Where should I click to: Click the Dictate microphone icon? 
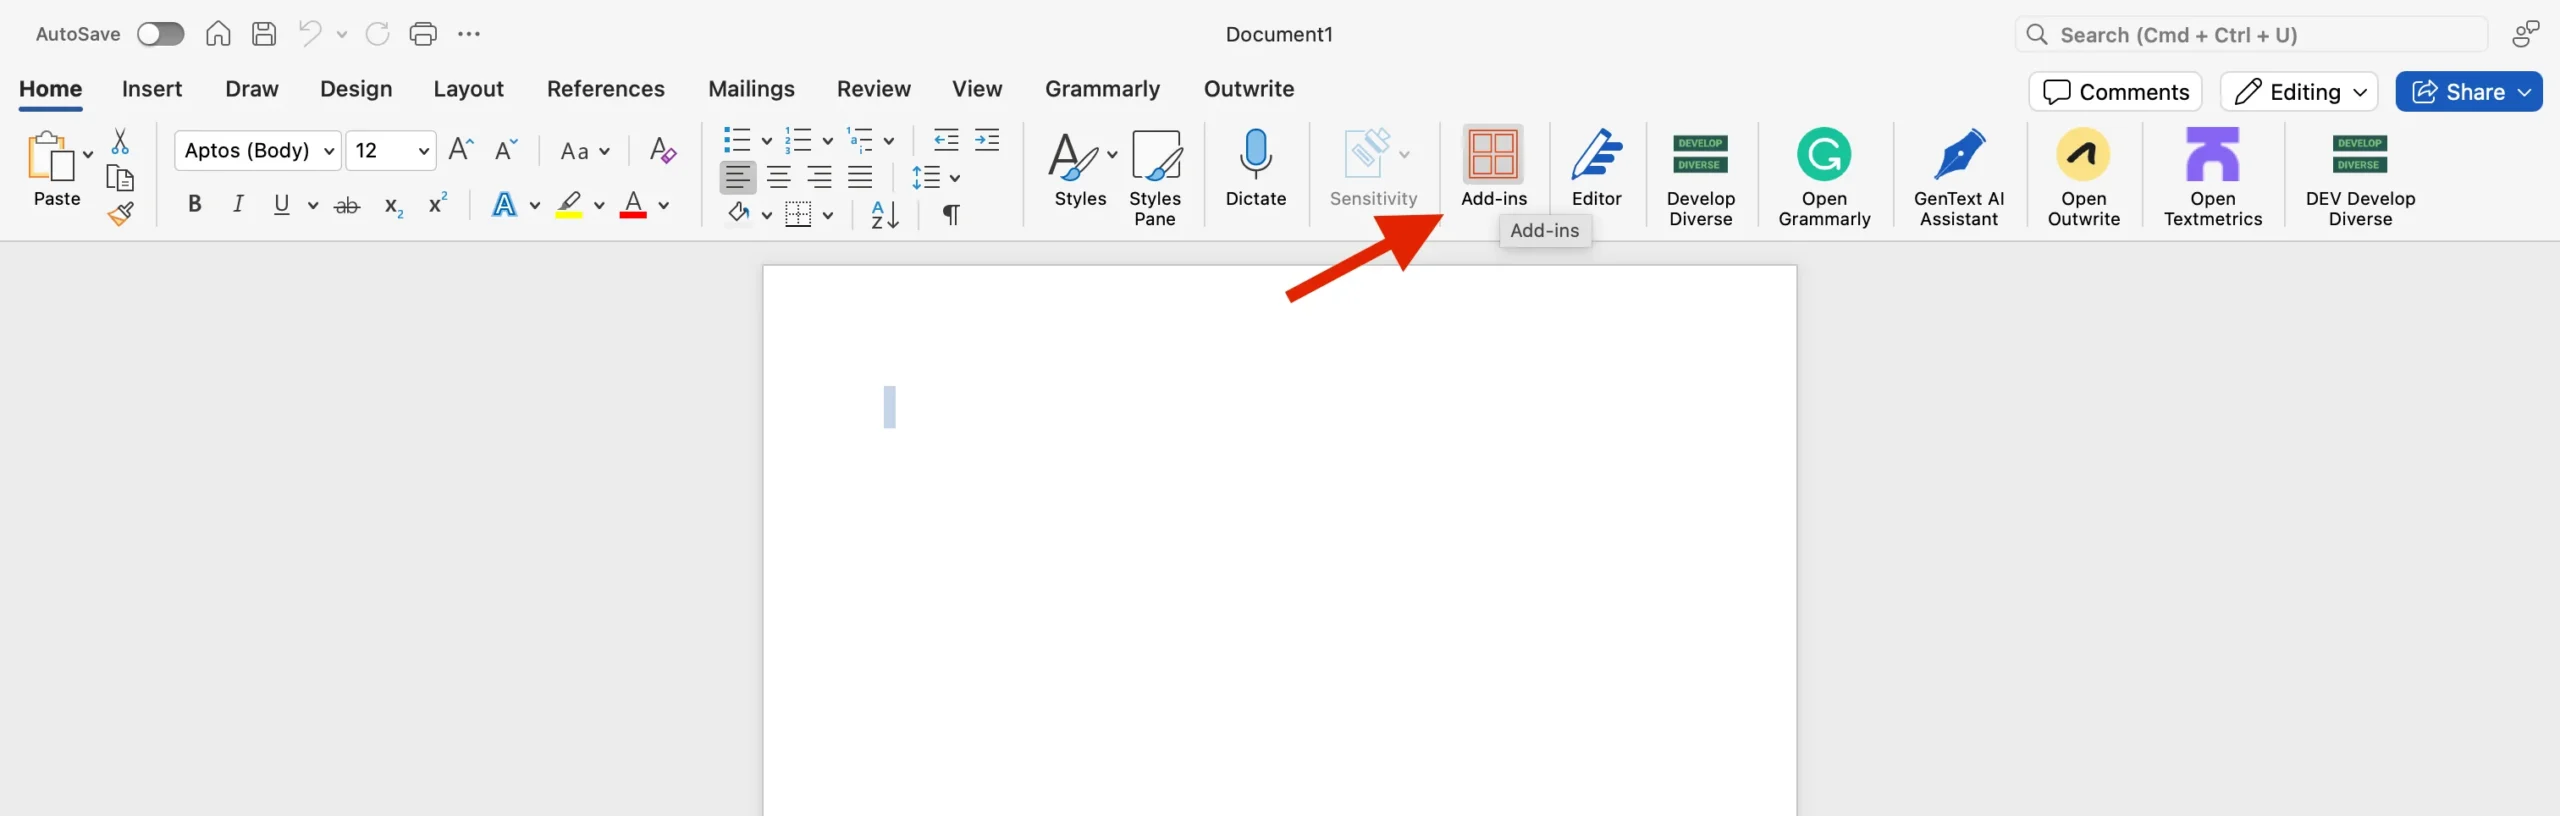pyautogui.click(x=1255, y=155)
